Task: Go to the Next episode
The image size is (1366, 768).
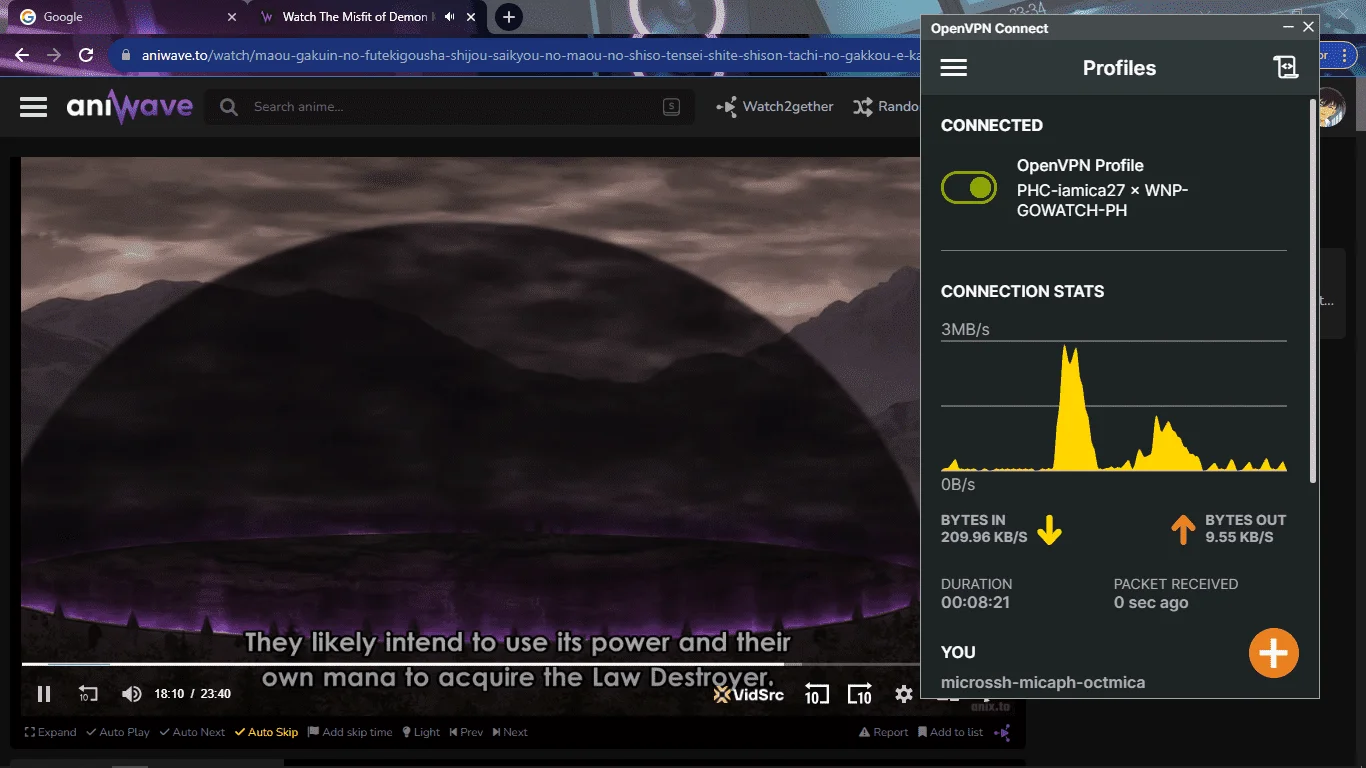Action: pos(509,732)
